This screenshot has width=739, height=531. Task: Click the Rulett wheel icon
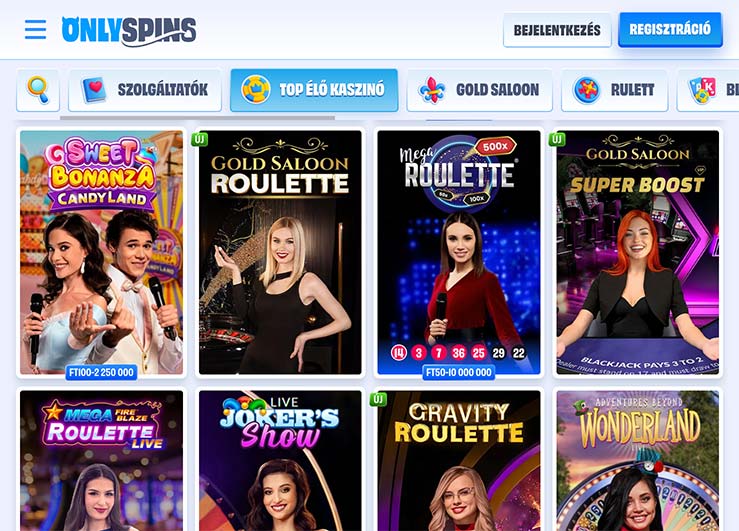pyautogui.click(x=586, y=90)
